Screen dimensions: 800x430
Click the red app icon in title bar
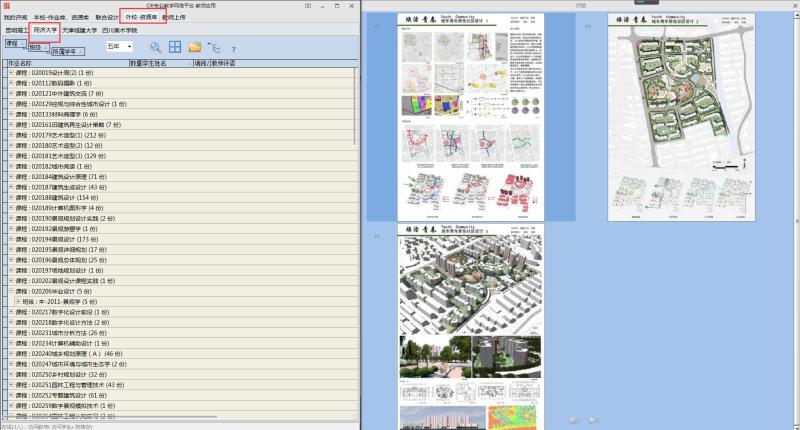[6, 6]
